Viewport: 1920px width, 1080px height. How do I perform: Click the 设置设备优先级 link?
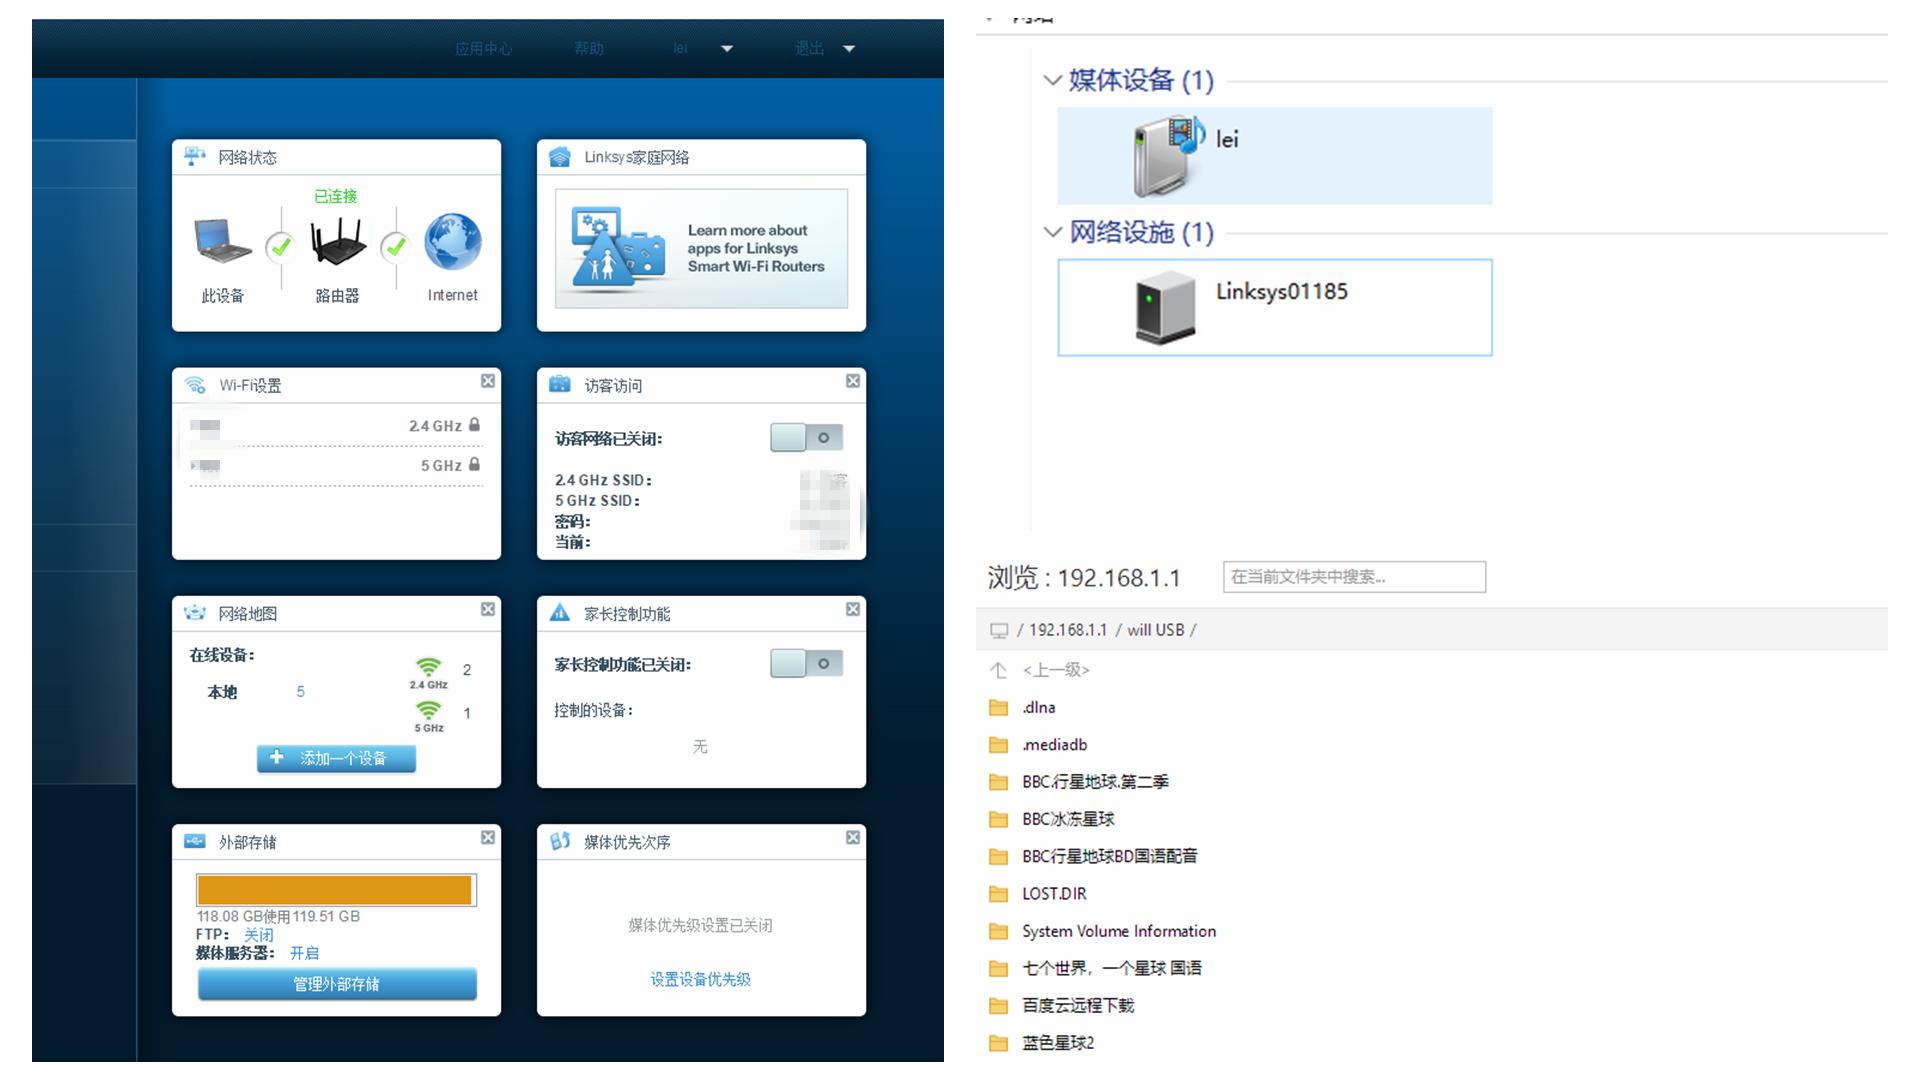[700, 979]
